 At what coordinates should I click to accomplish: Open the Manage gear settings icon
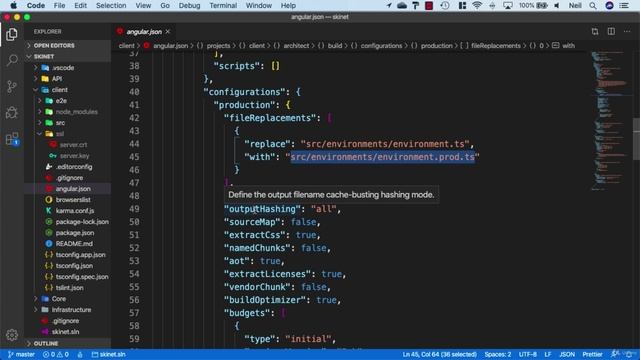pos(12,335)
